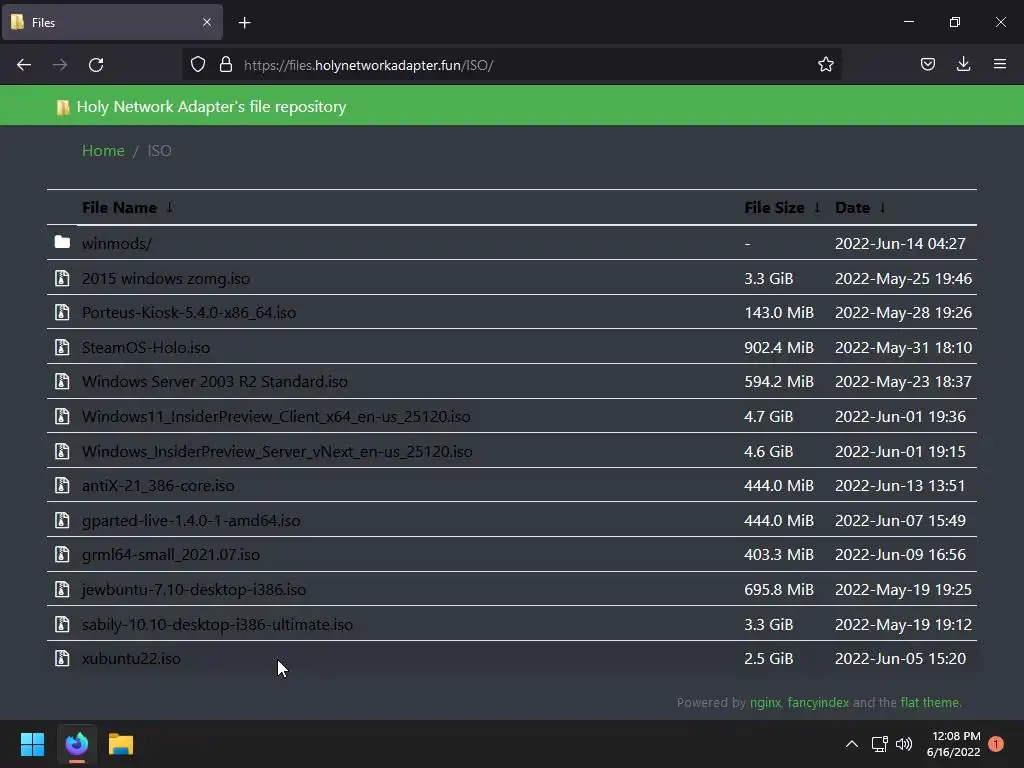Download xubuntu22.iso
Viewport: 1024px width, 768px height.
pos(131,659)
